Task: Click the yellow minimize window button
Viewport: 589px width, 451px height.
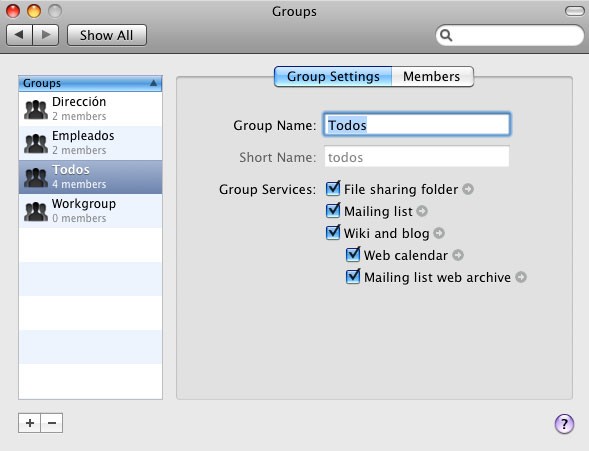Action: (34, 11)
